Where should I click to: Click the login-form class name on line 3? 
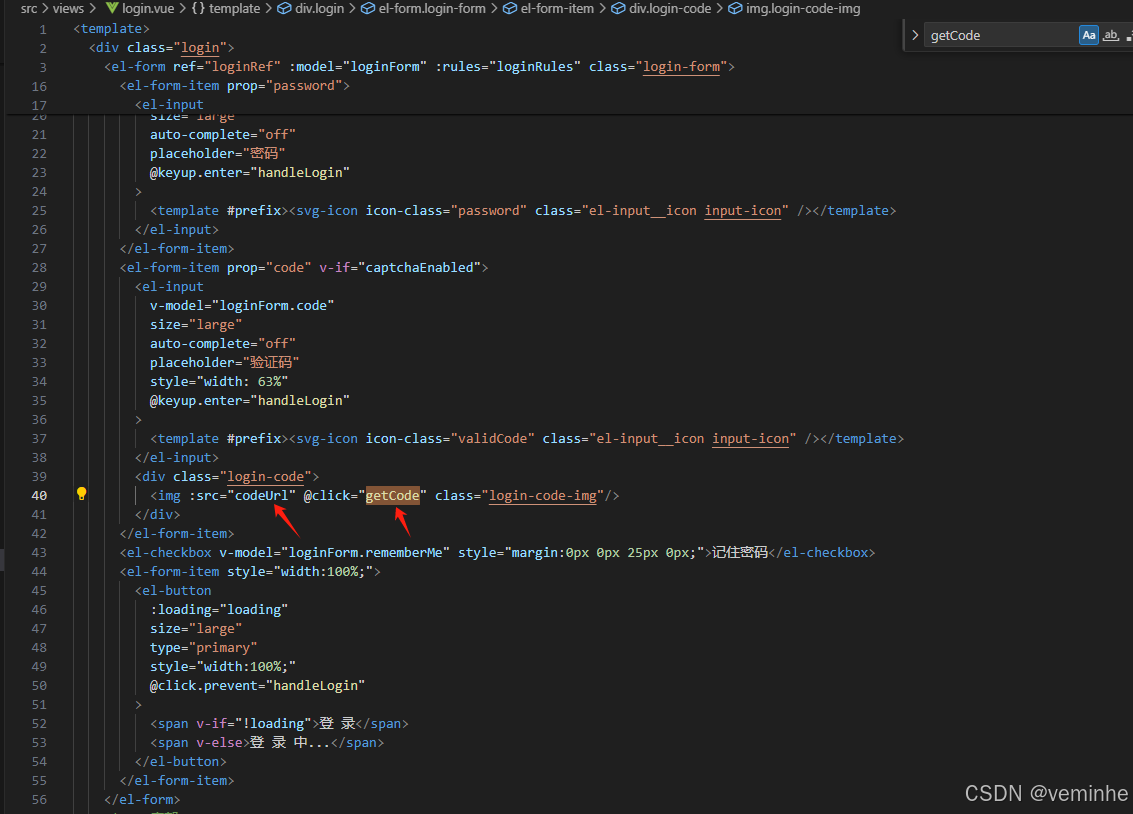[x=681, y=66]
